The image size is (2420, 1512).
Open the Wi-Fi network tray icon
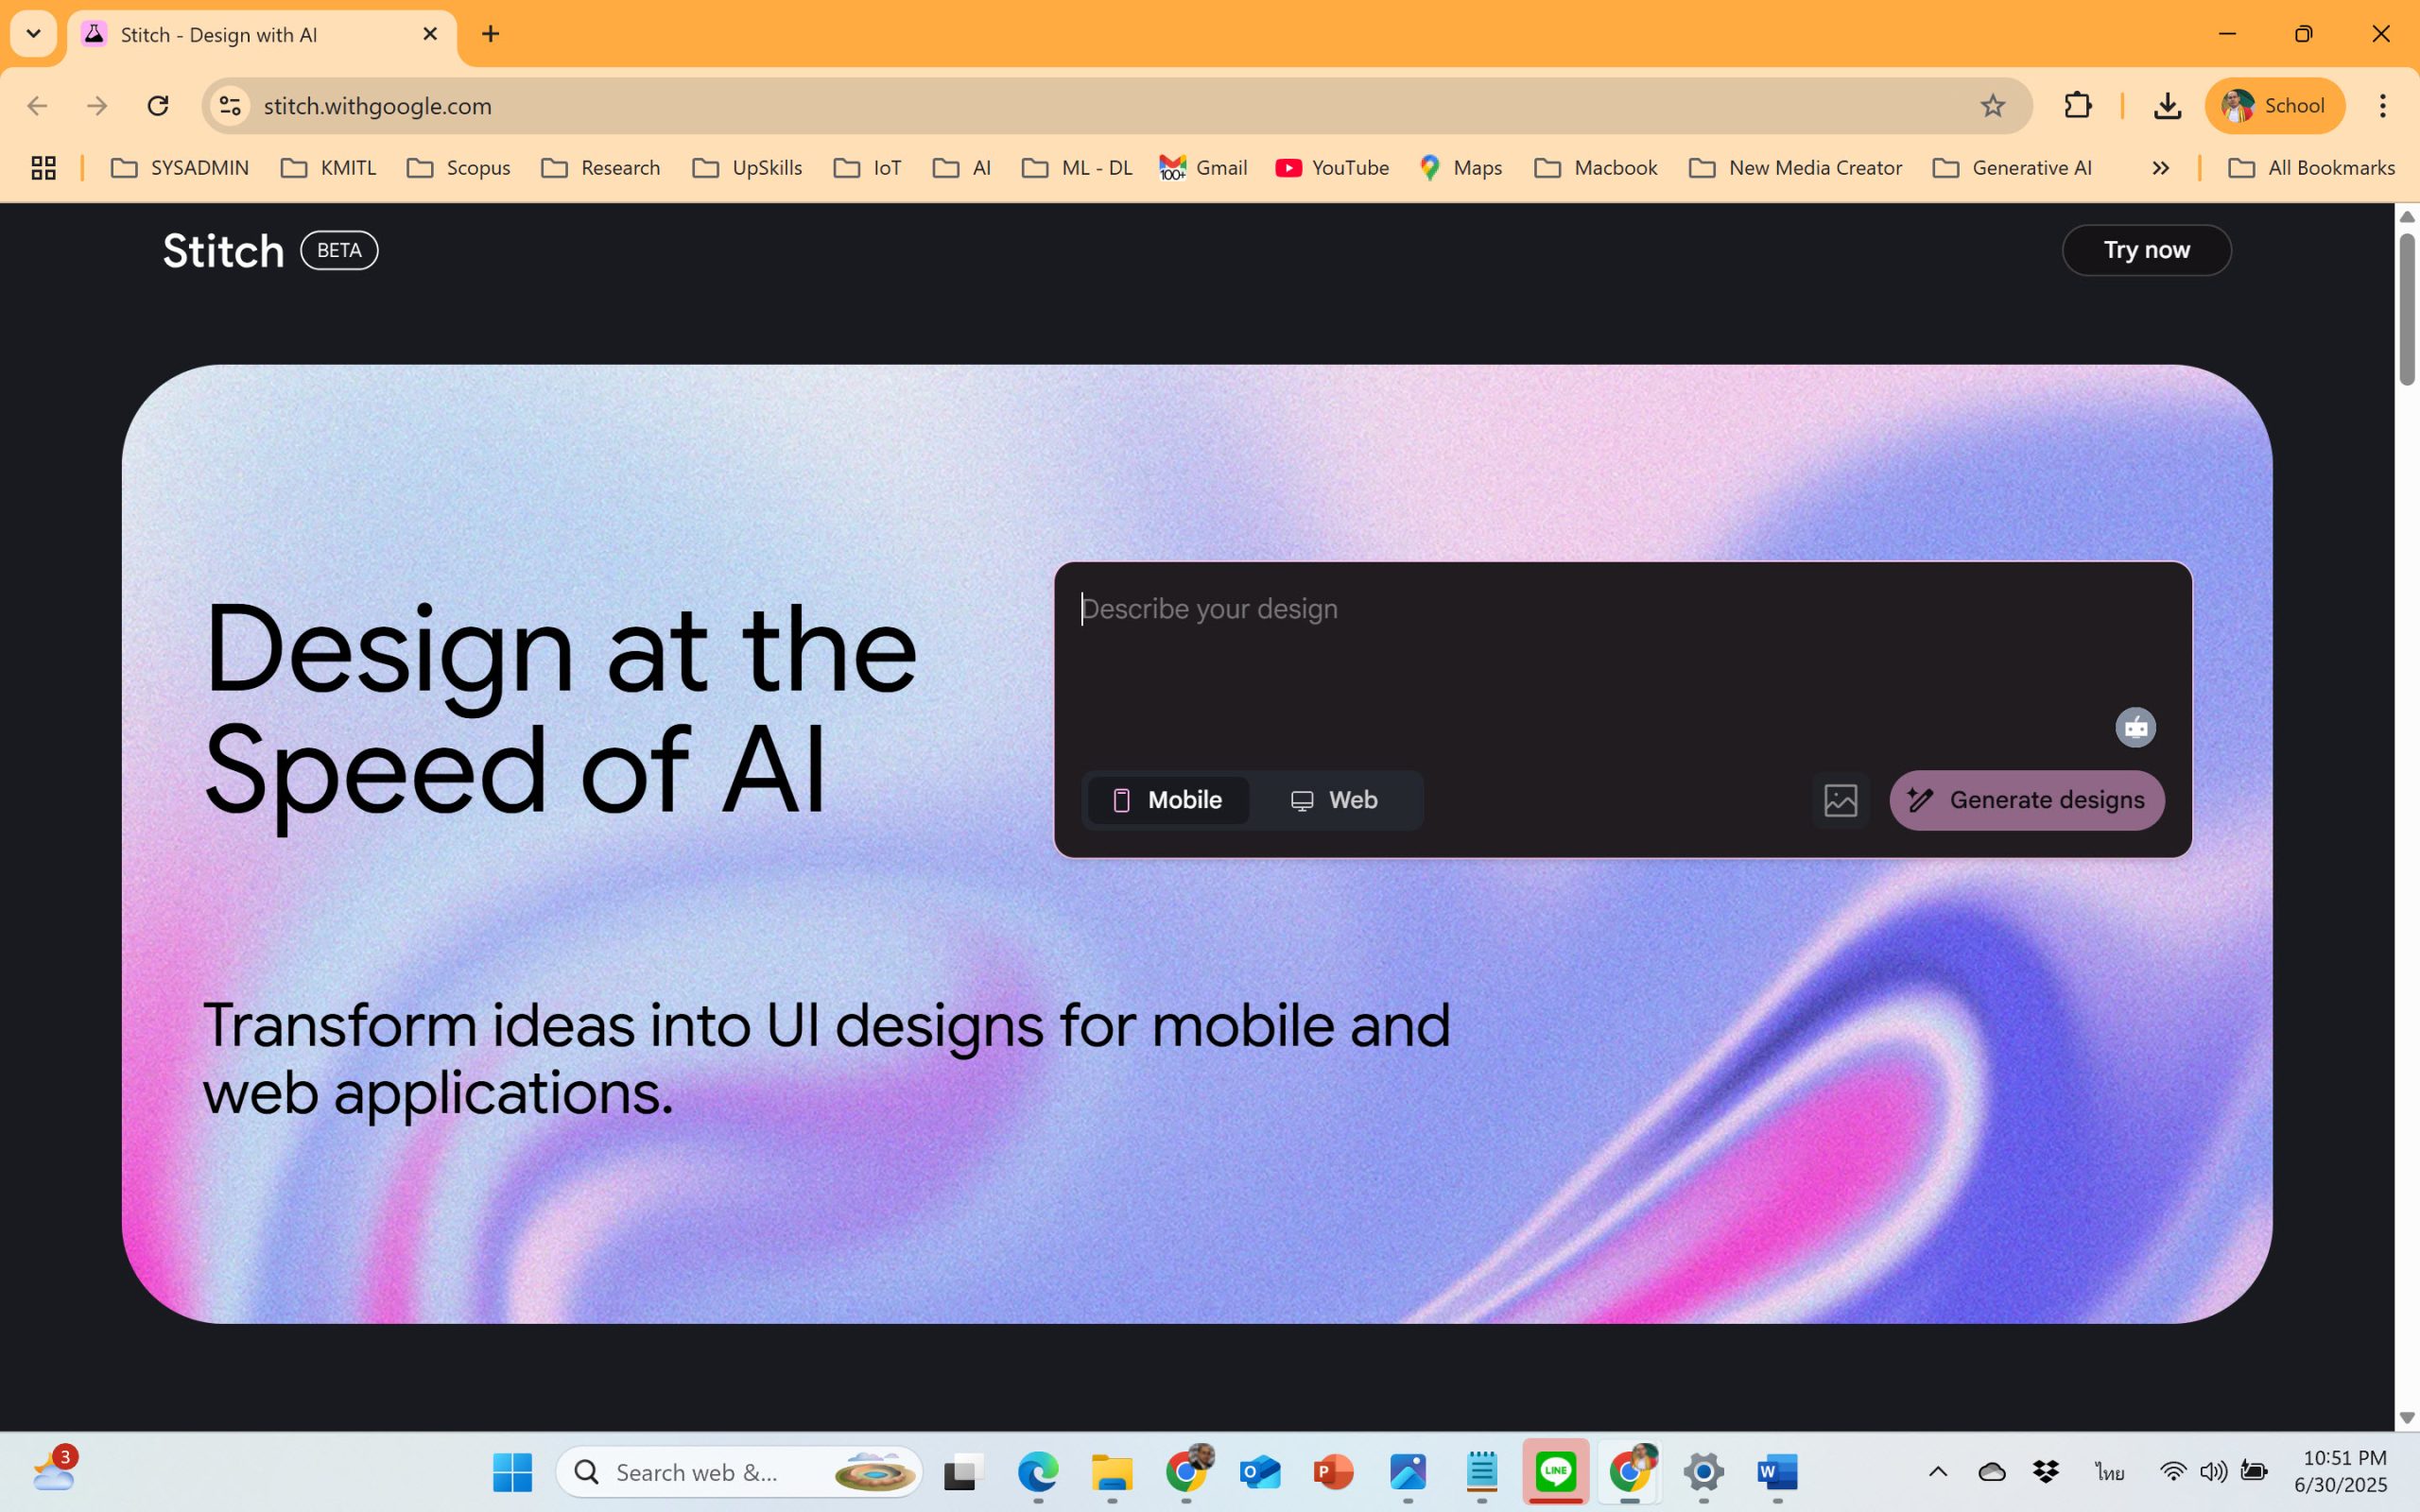pos(2172,1472)
